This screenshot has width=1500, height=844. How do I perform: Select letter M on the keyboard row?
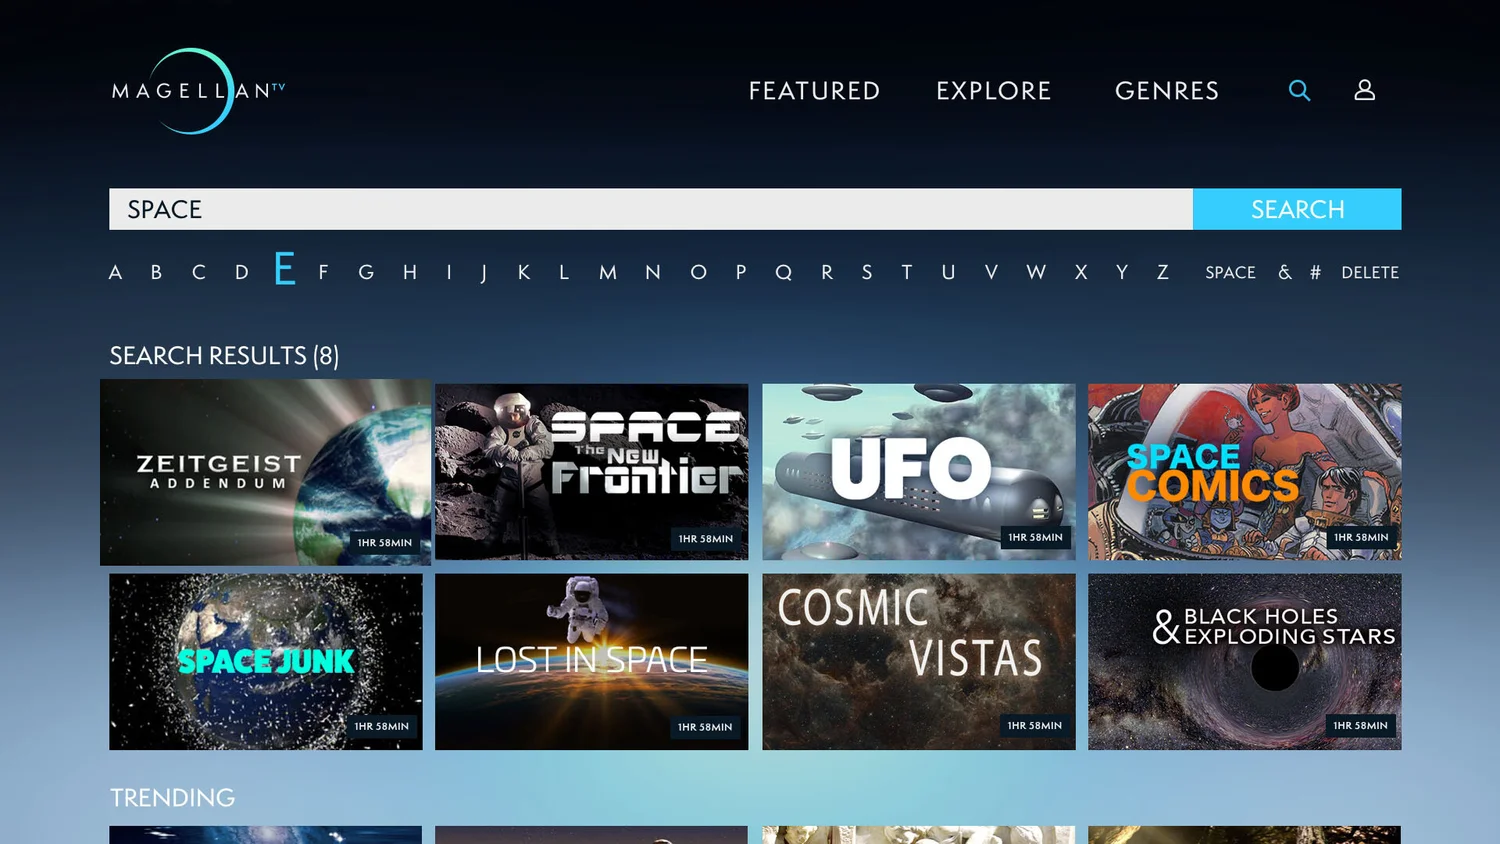tap(608, 272)
